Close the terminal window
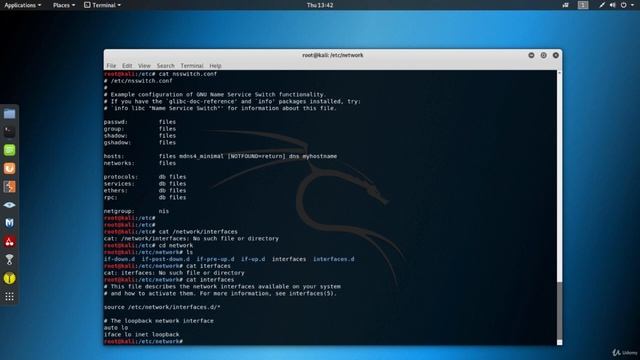640x360 pixels. pyautogui.click(x=556, y=55)
